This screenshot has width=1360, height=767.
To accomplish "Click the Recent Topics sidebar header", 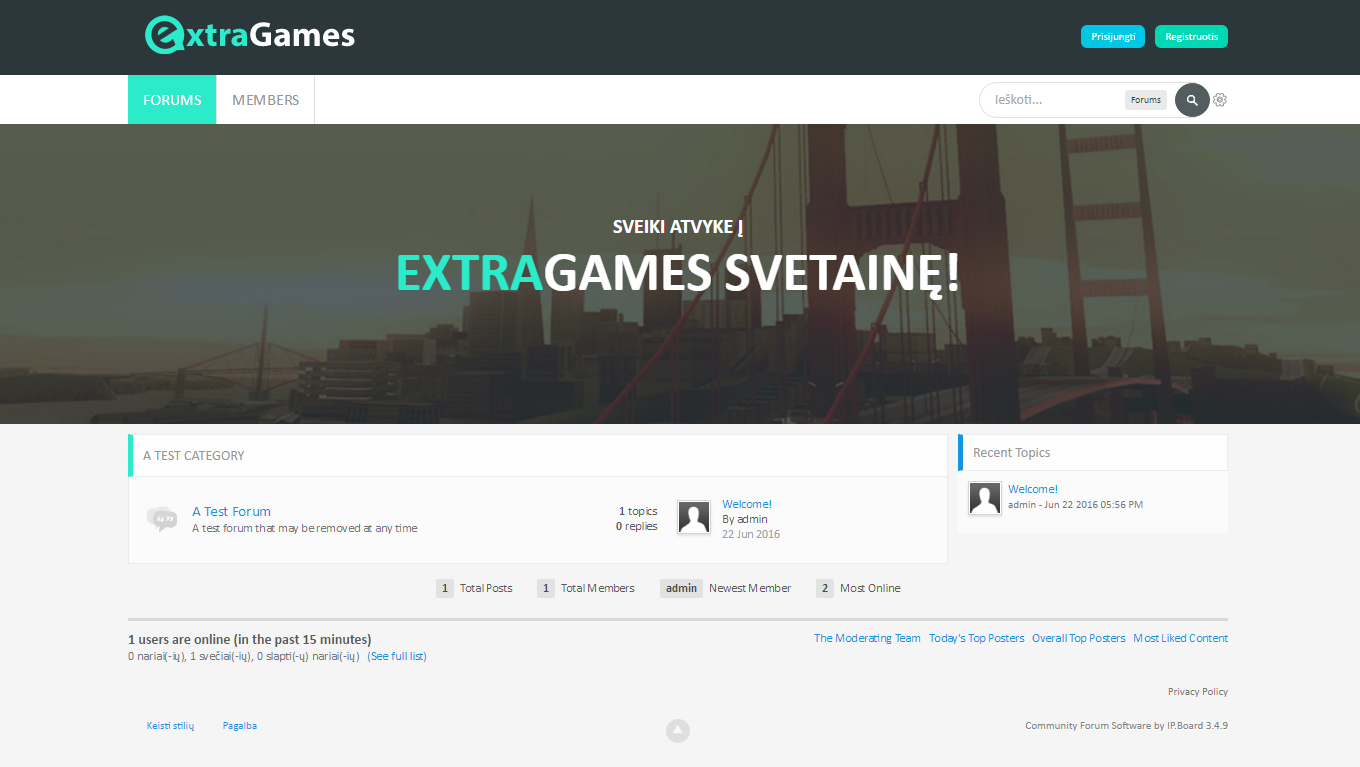I will click(1093, 452).
